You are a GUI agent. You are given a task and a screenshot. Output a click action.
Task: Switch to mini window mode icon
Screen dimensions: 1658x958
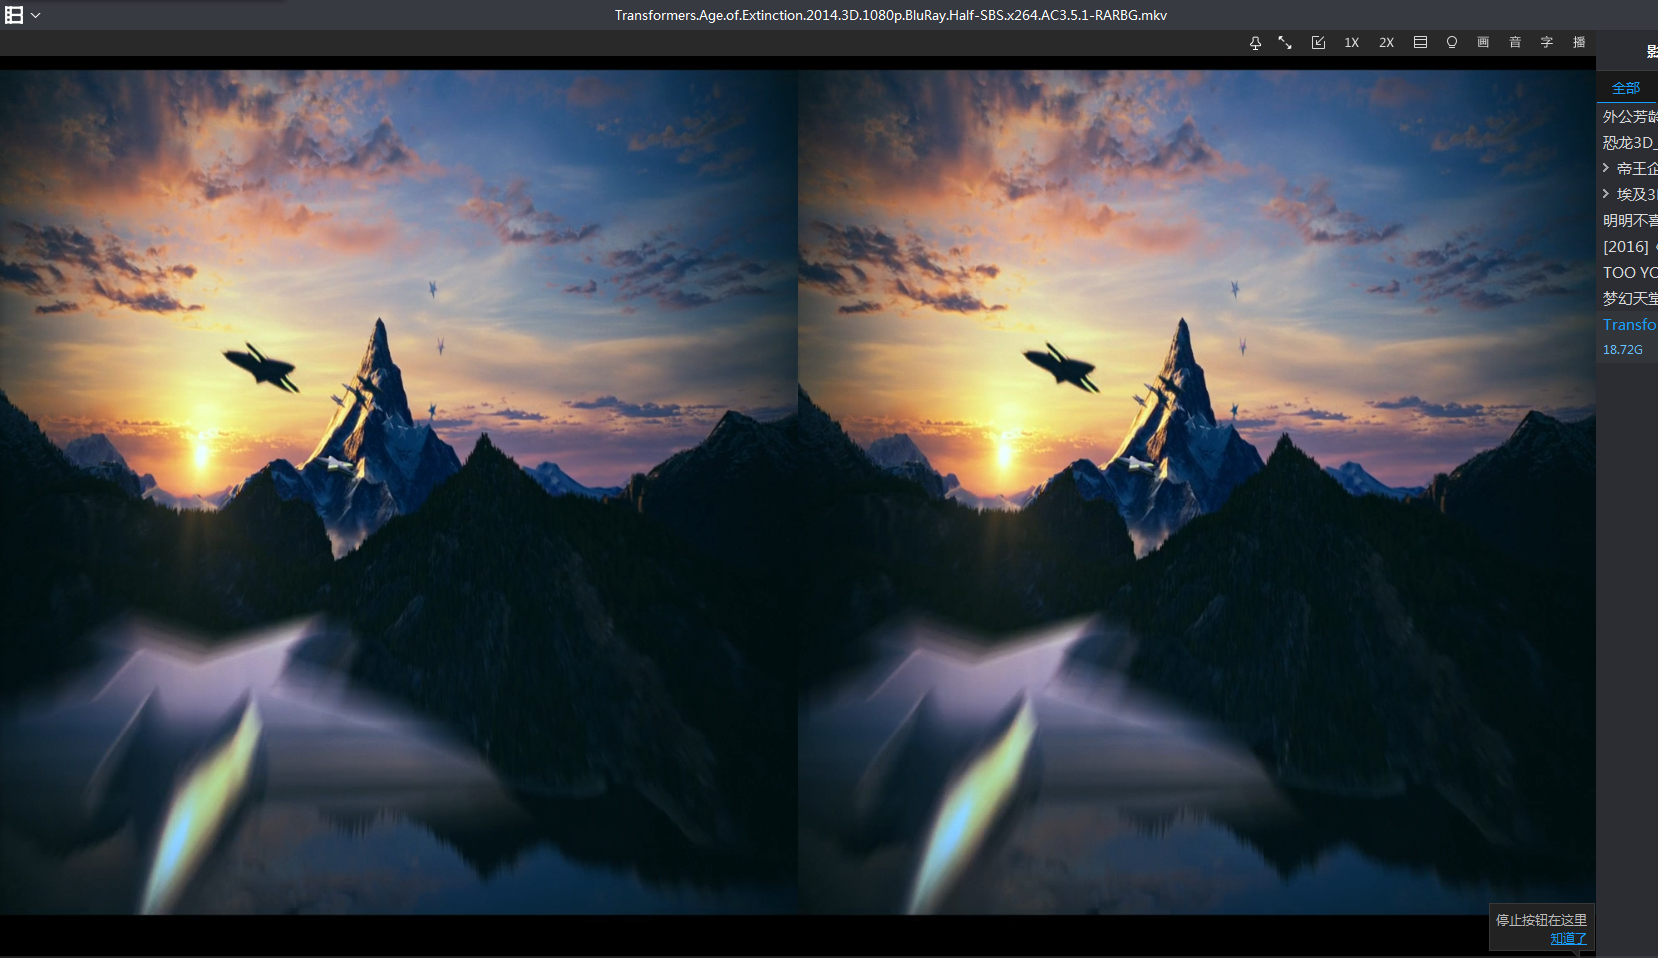click(x=1318, y=43)
